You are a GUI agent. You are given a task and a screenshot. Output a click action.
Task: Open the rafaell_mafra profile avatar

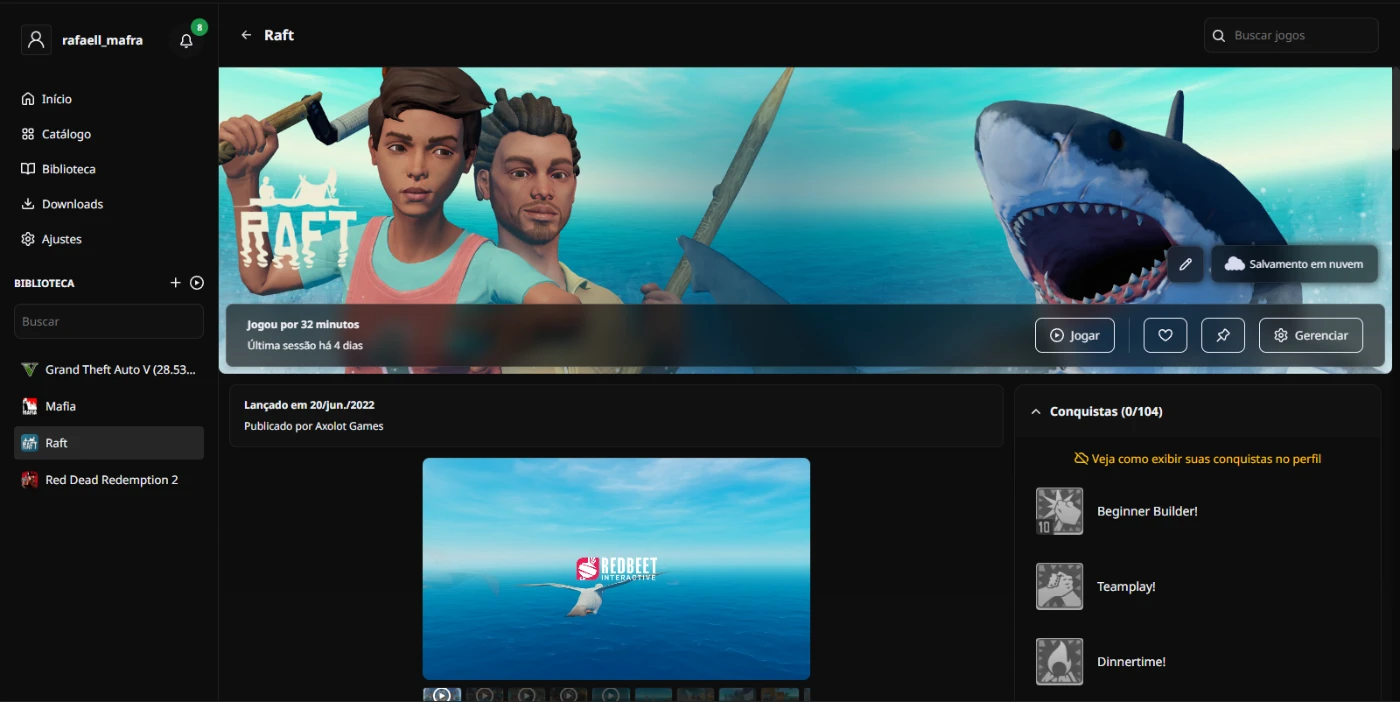[36, 40]
